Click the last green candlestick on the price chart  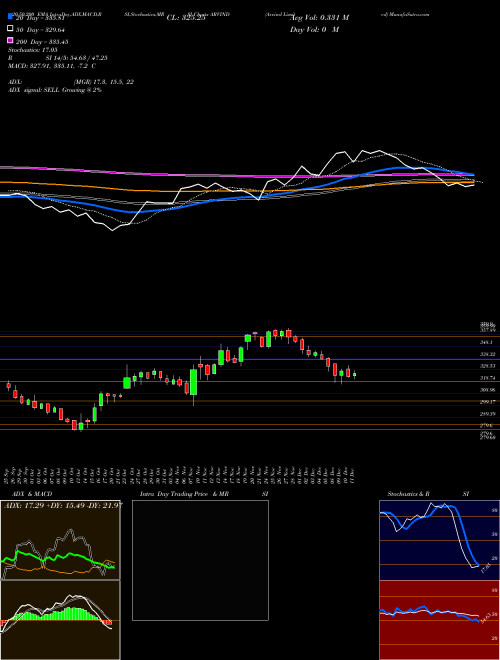355,374
